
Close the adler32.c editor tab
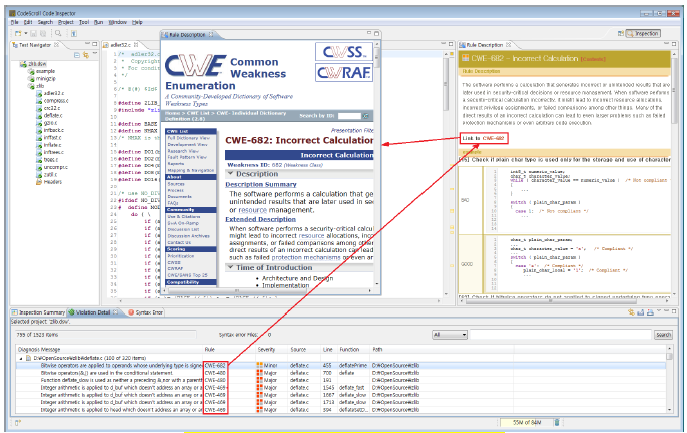[x=136, y=45]
